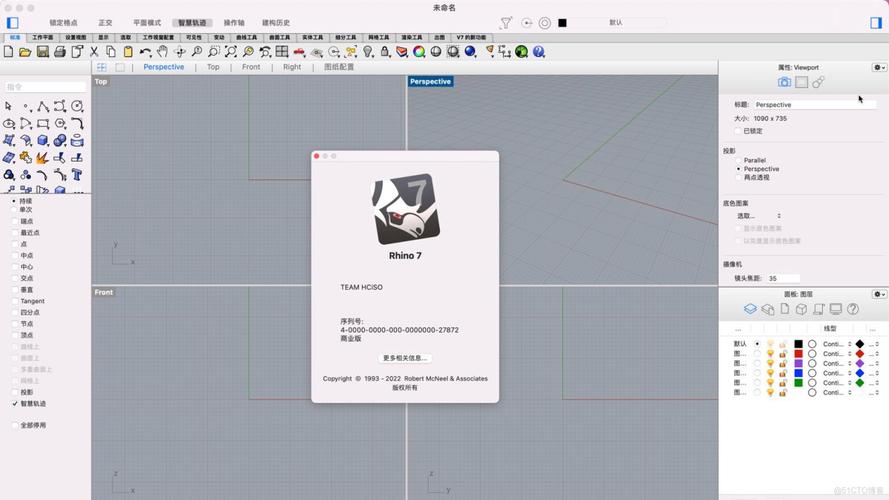889x500 pixels.
Task: Open linetype dropdown for purple layer row
Action: 837,363
